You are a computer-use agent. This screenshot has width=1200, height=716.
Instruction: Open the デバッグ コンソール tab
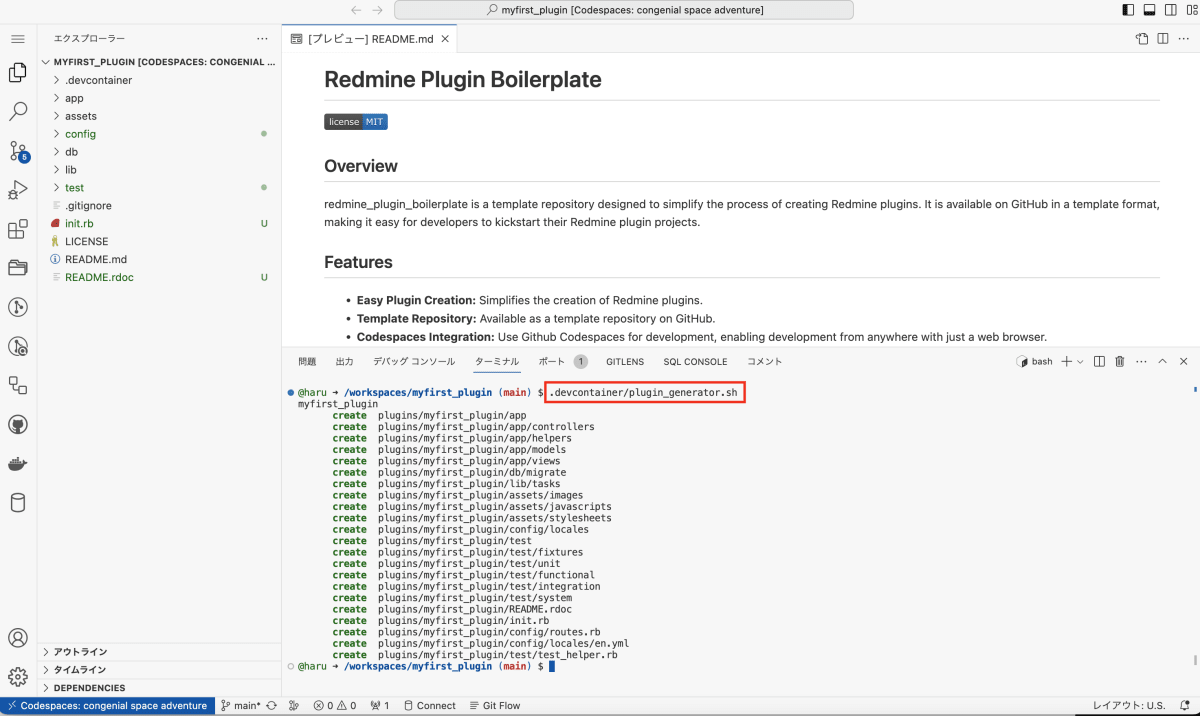[x=411, y=361]
